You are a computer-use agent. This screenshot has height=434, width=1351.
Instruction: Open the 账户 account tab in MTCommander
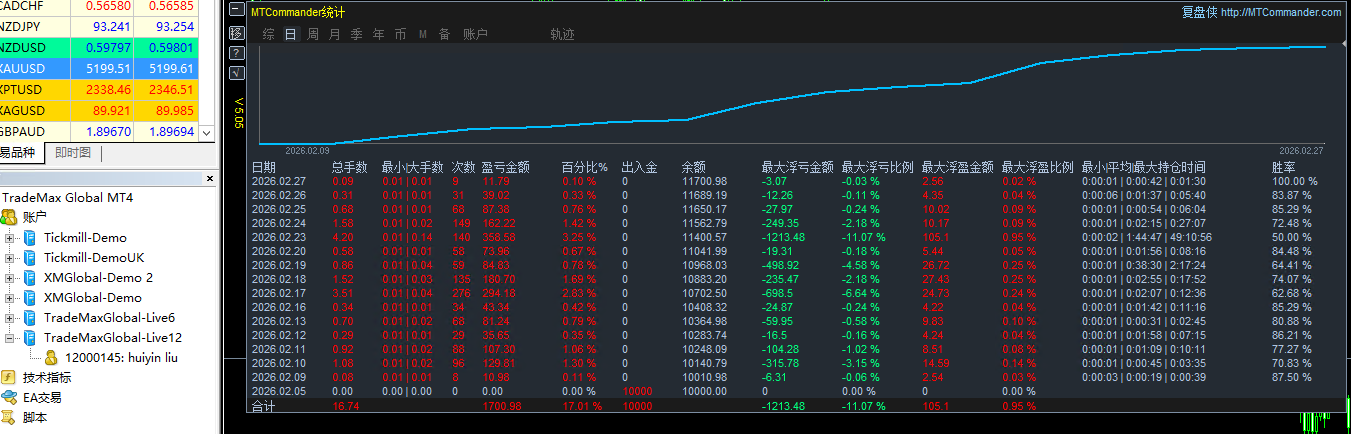[x=475, y=34]
